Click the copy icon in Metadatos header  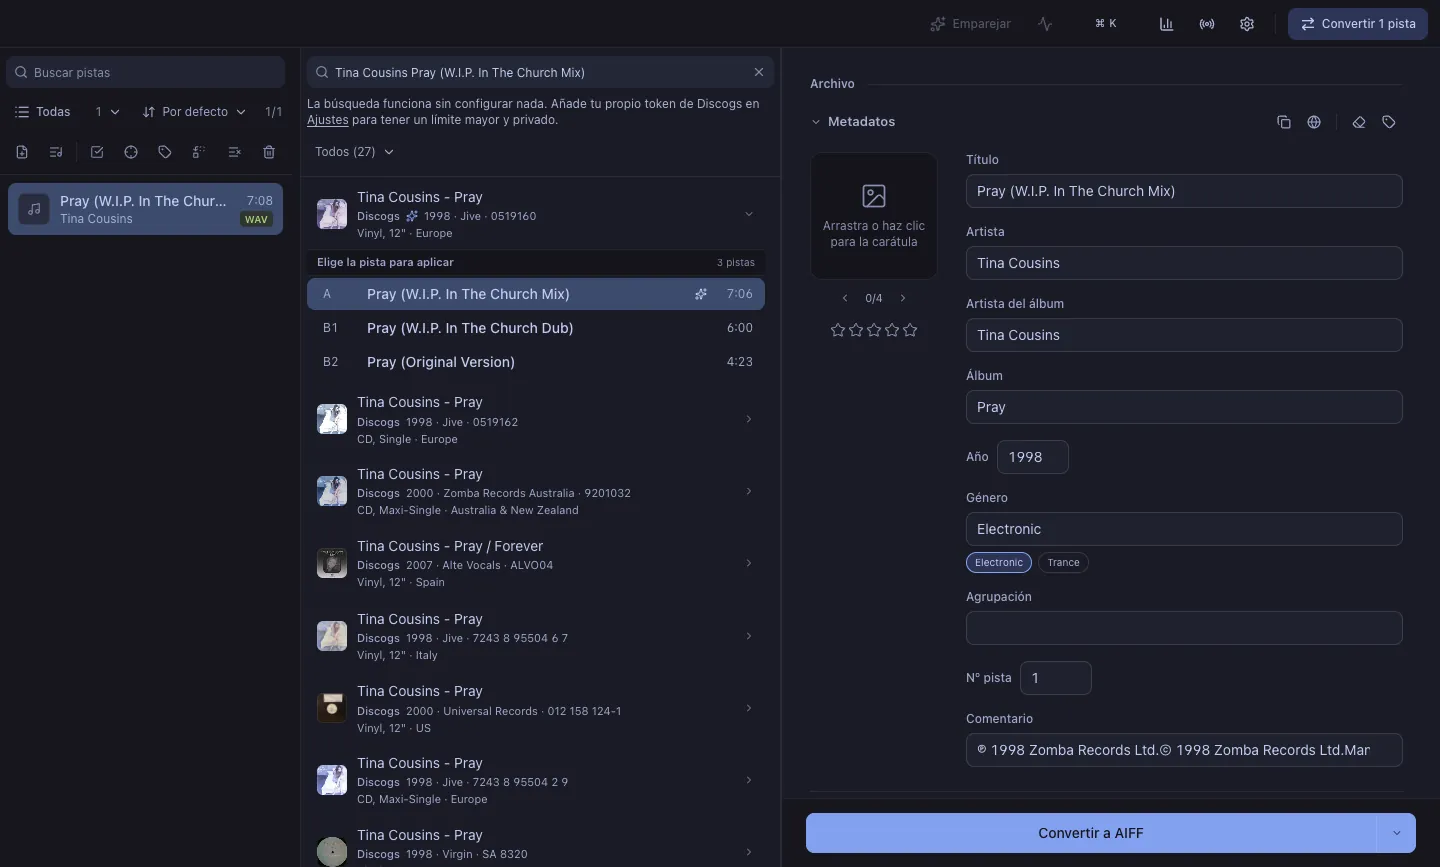(1284, 122)
